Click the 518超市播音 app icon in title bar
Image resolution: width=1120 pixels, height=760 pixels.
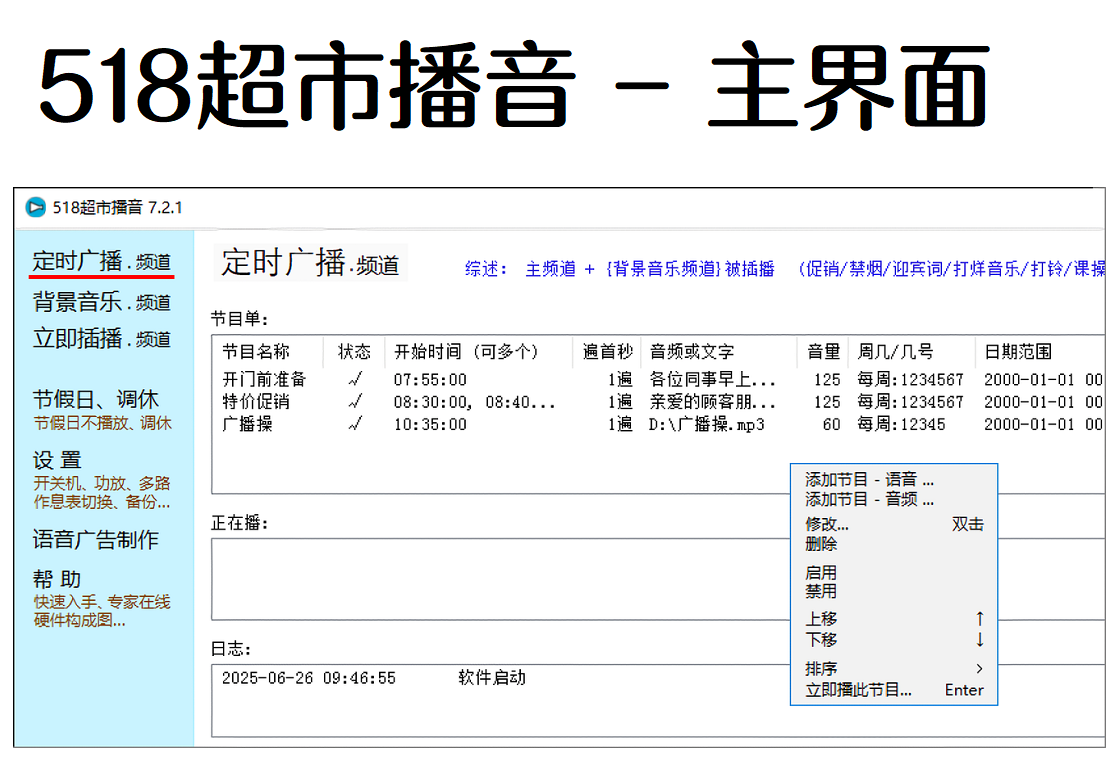click(x=36, y=208)
